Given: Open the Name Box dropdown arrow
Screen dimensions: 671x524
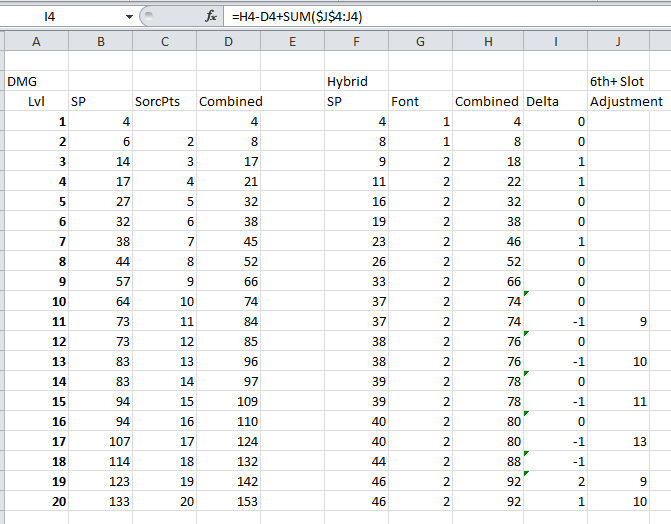Looking at the screenshot, I should click(129, 17).
